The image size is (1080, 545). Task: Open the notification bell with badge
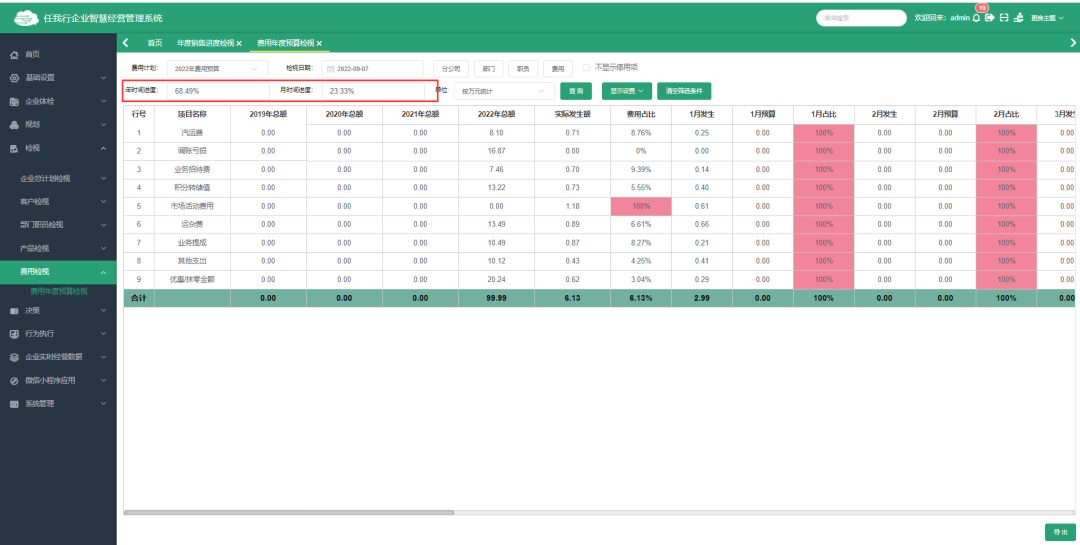click(x=976, y=18)
